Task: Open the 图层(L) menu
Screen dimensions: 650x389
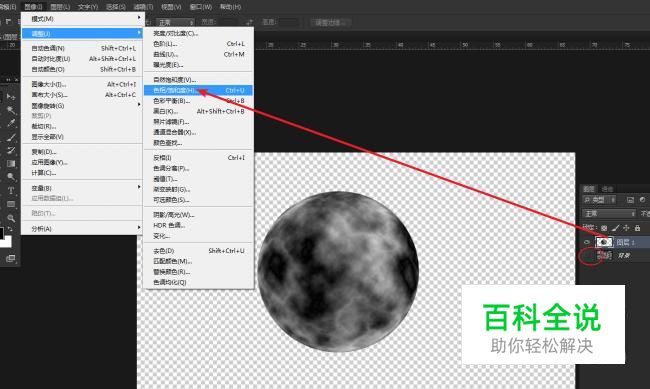Action: pos(60,7)
